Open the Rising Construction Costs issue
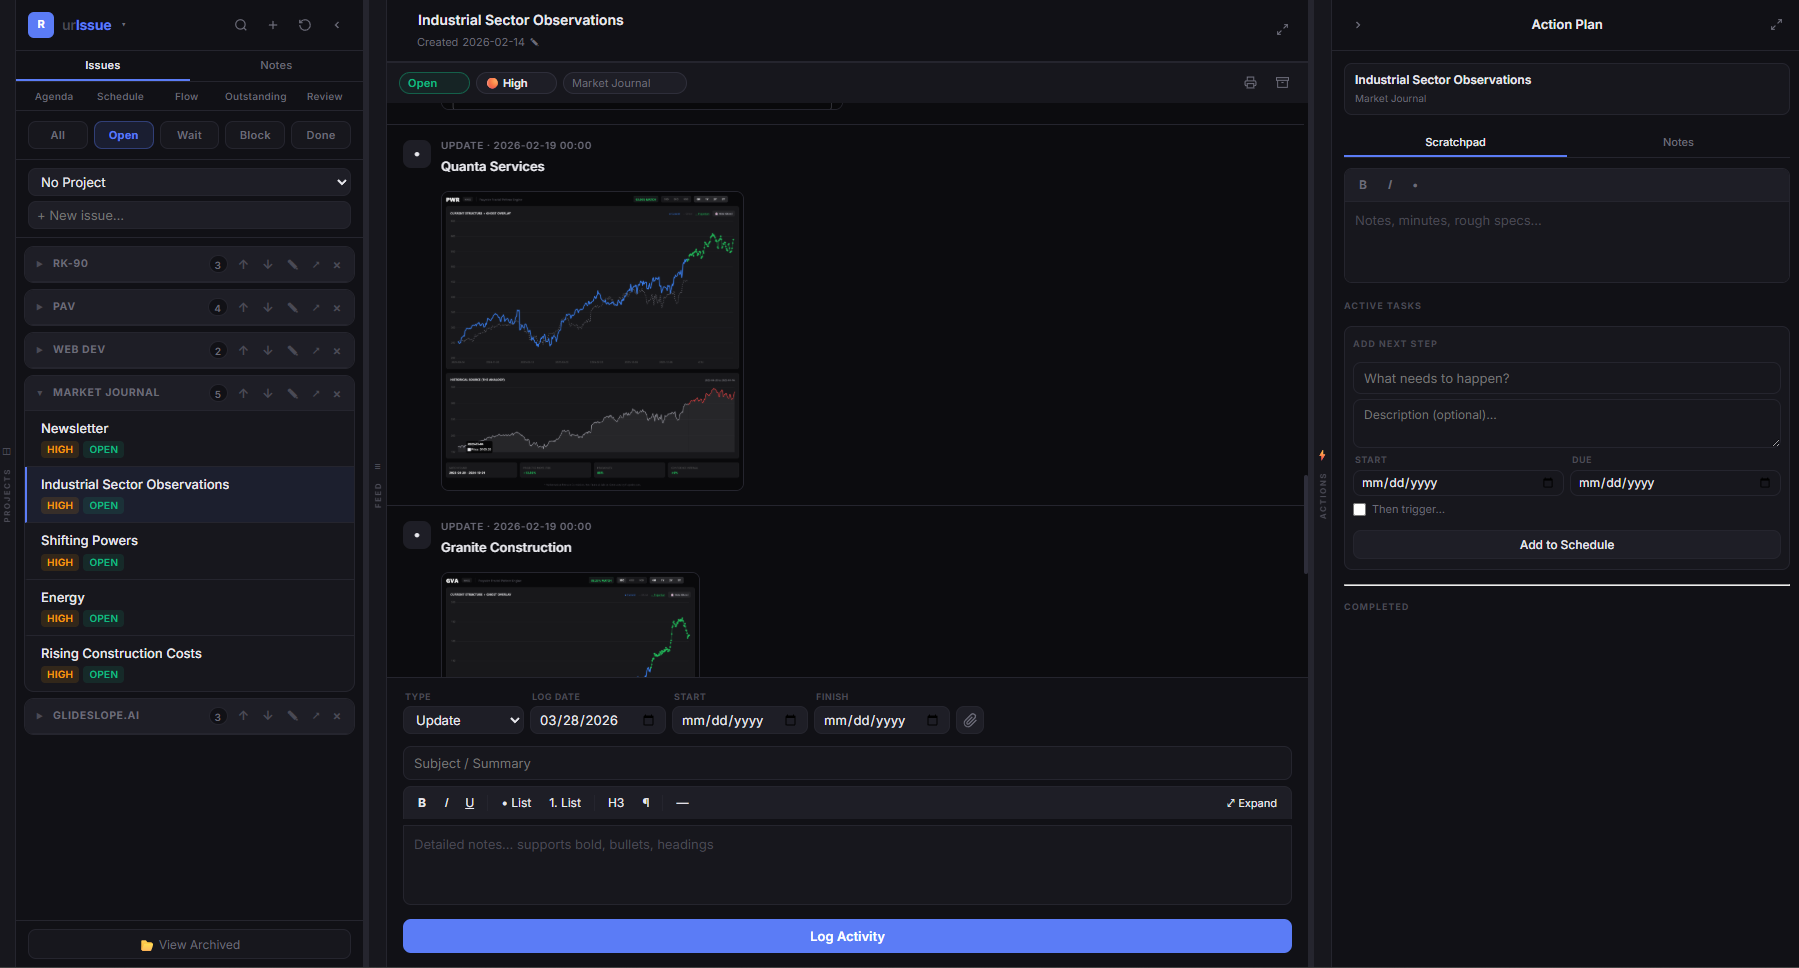Screen dimensions: 1799x968 (189, 663)
